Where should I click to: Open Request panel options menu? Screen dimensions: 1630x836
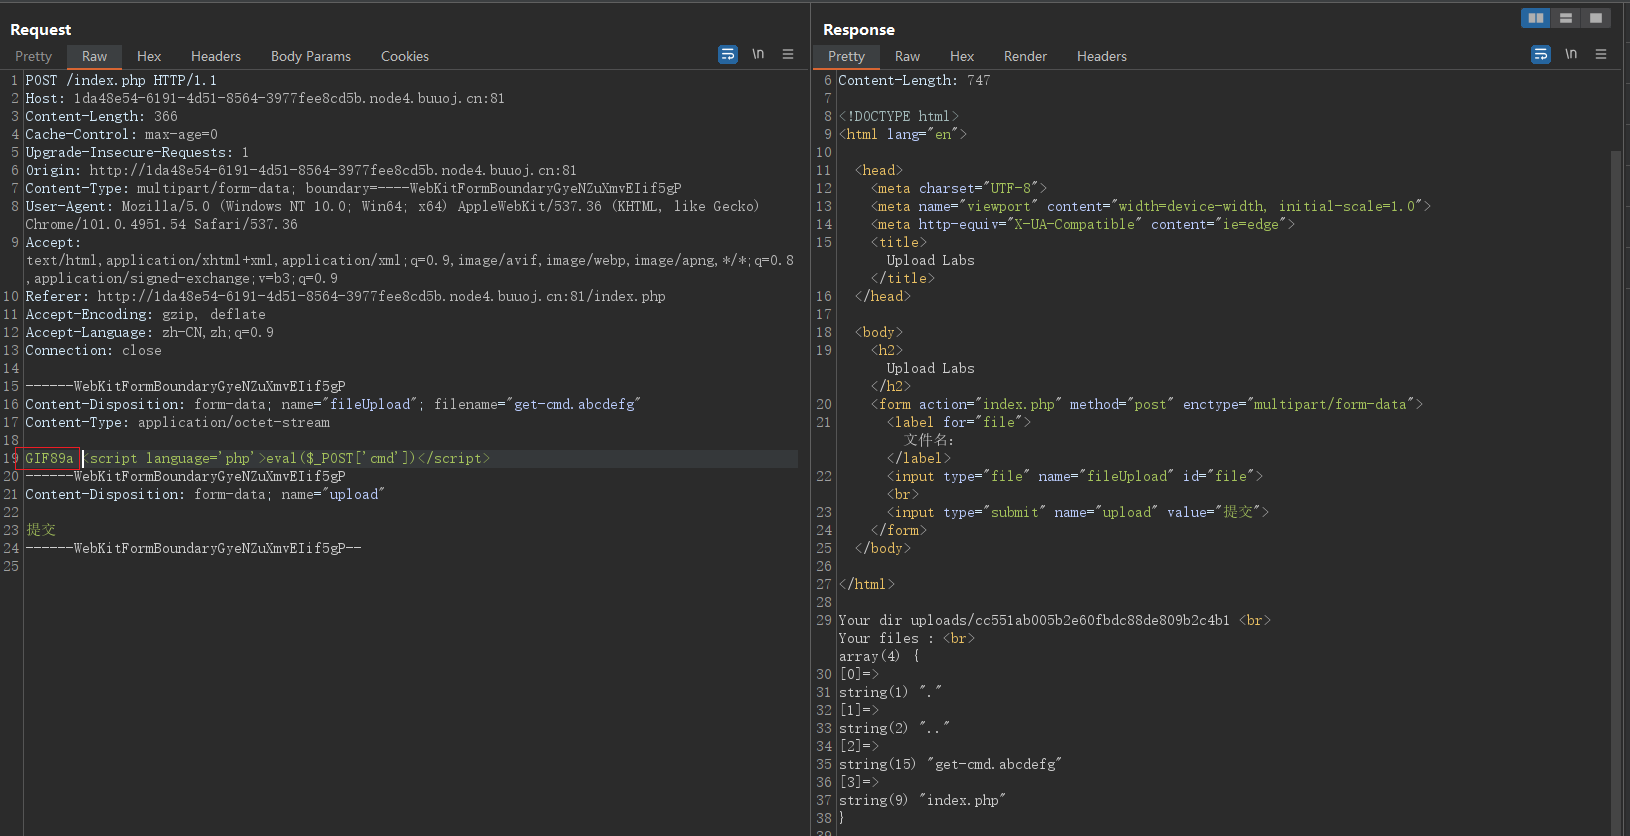788,54
